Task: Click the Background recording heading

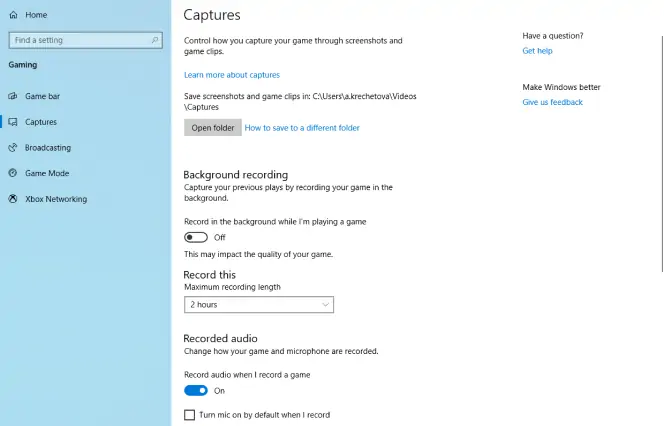Action: click(235, 175)
